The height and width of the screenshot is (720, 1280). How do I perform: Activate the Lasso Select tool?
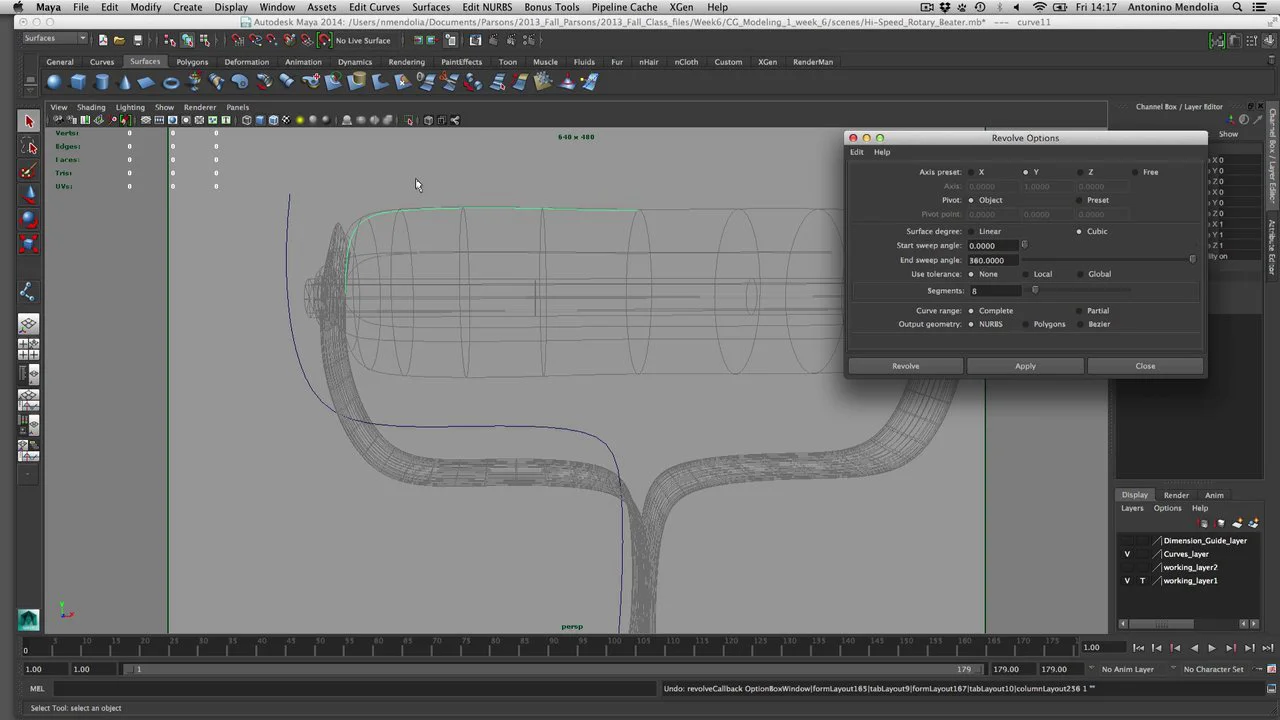pyautogui.click(x=28, y=147)
